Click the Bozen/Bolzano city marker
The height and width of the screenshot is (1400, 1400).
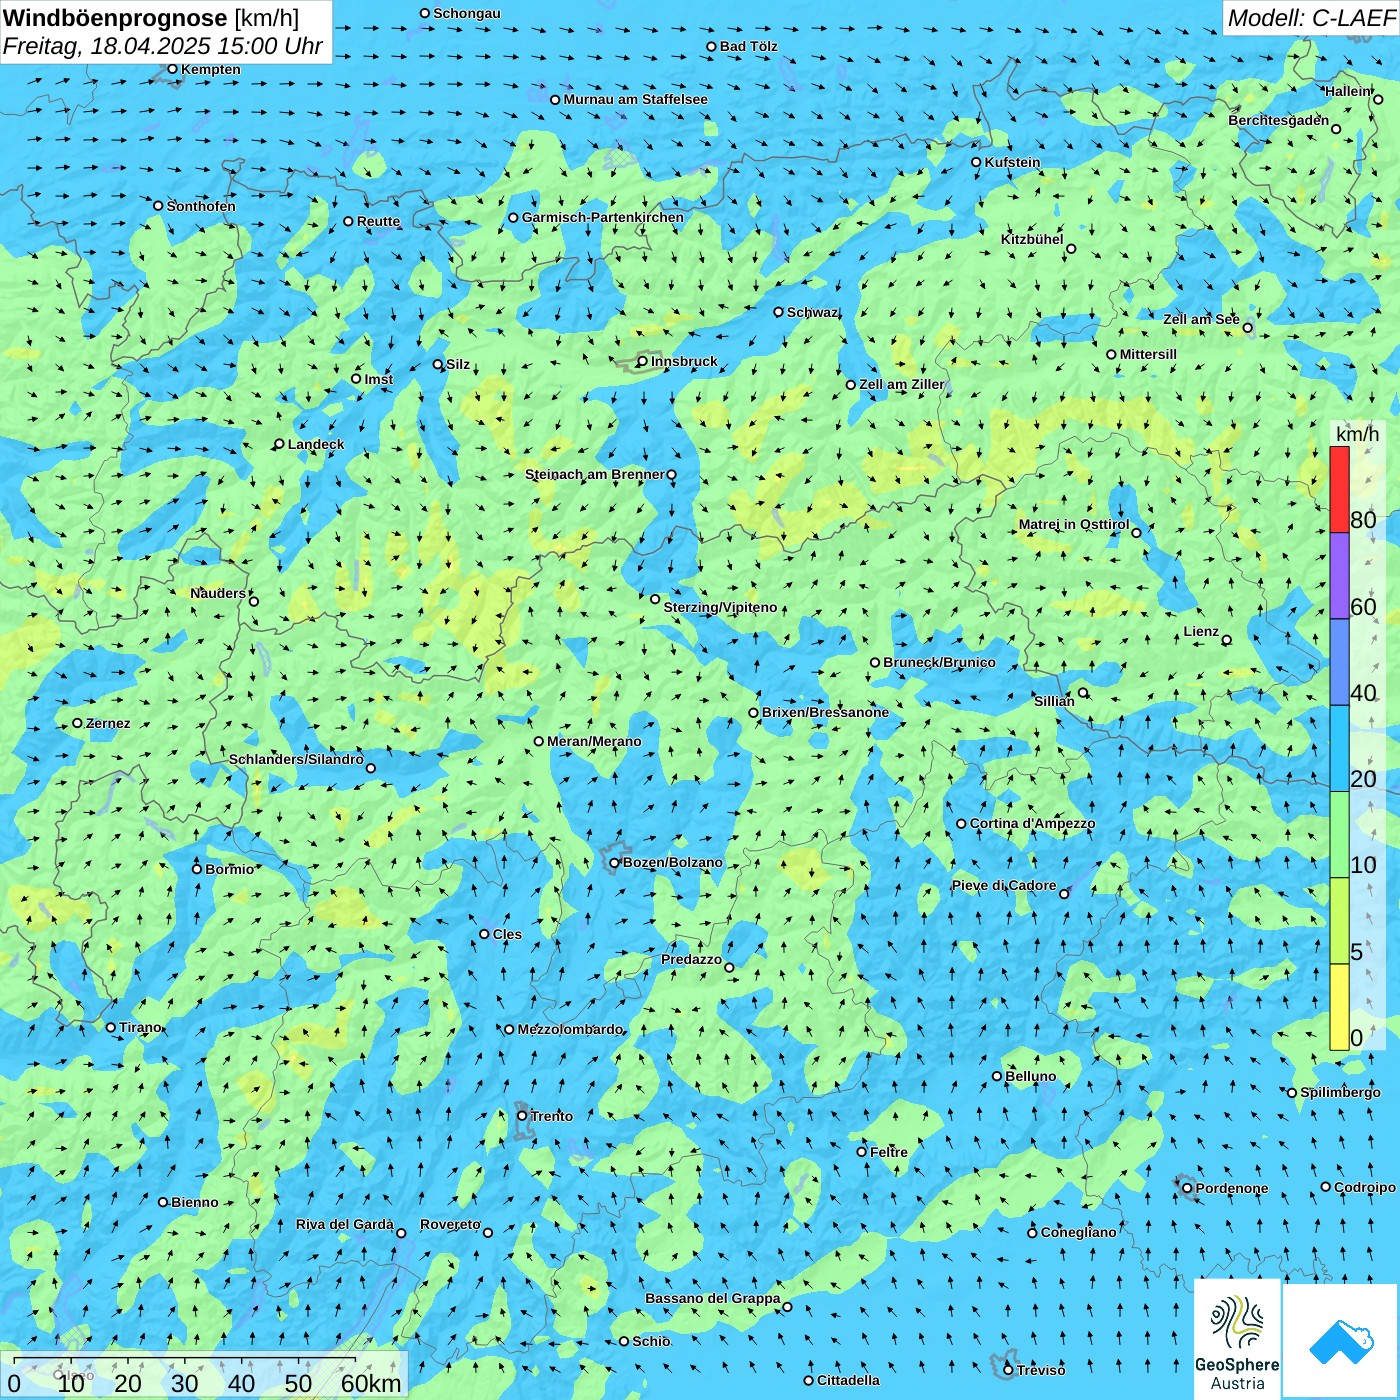[615, 863]
